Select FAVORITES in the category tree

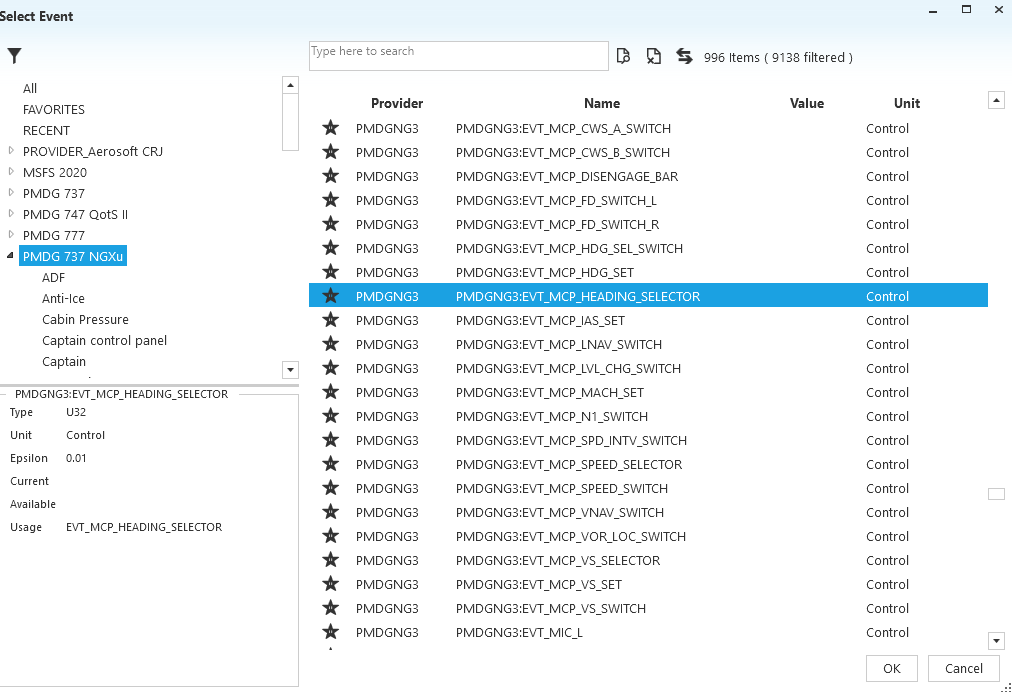click(54, 109)
